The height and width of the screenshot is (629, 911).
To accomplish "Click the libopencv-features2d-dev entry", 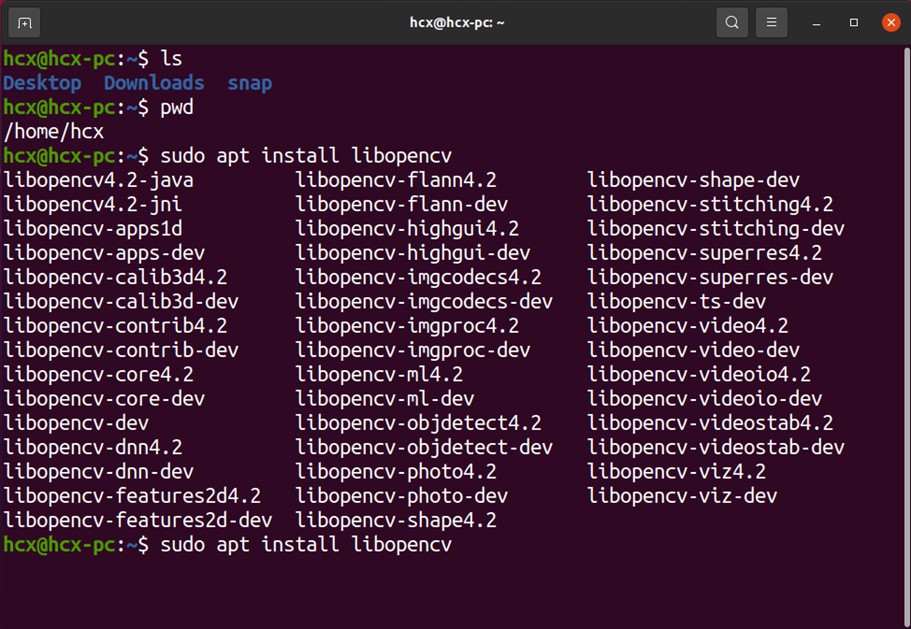I will pos(138,520).
